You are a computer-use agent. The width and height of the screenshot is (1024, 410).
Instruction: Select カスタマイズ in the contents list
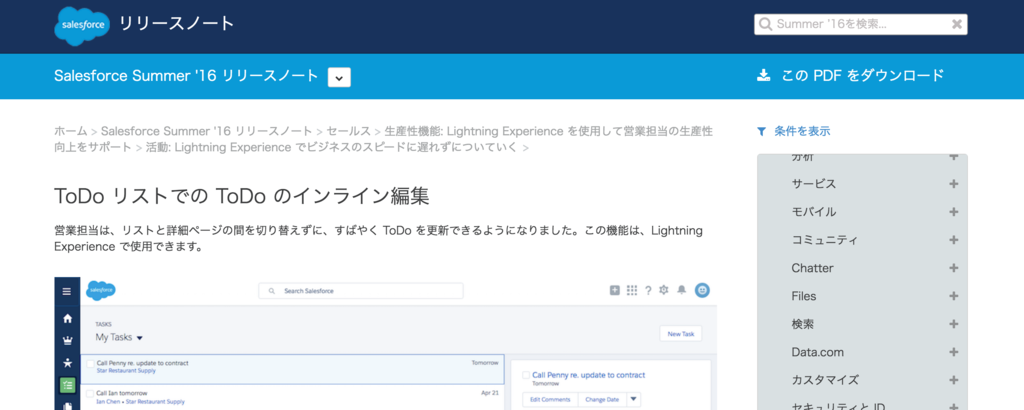click(x=825, y=380)
